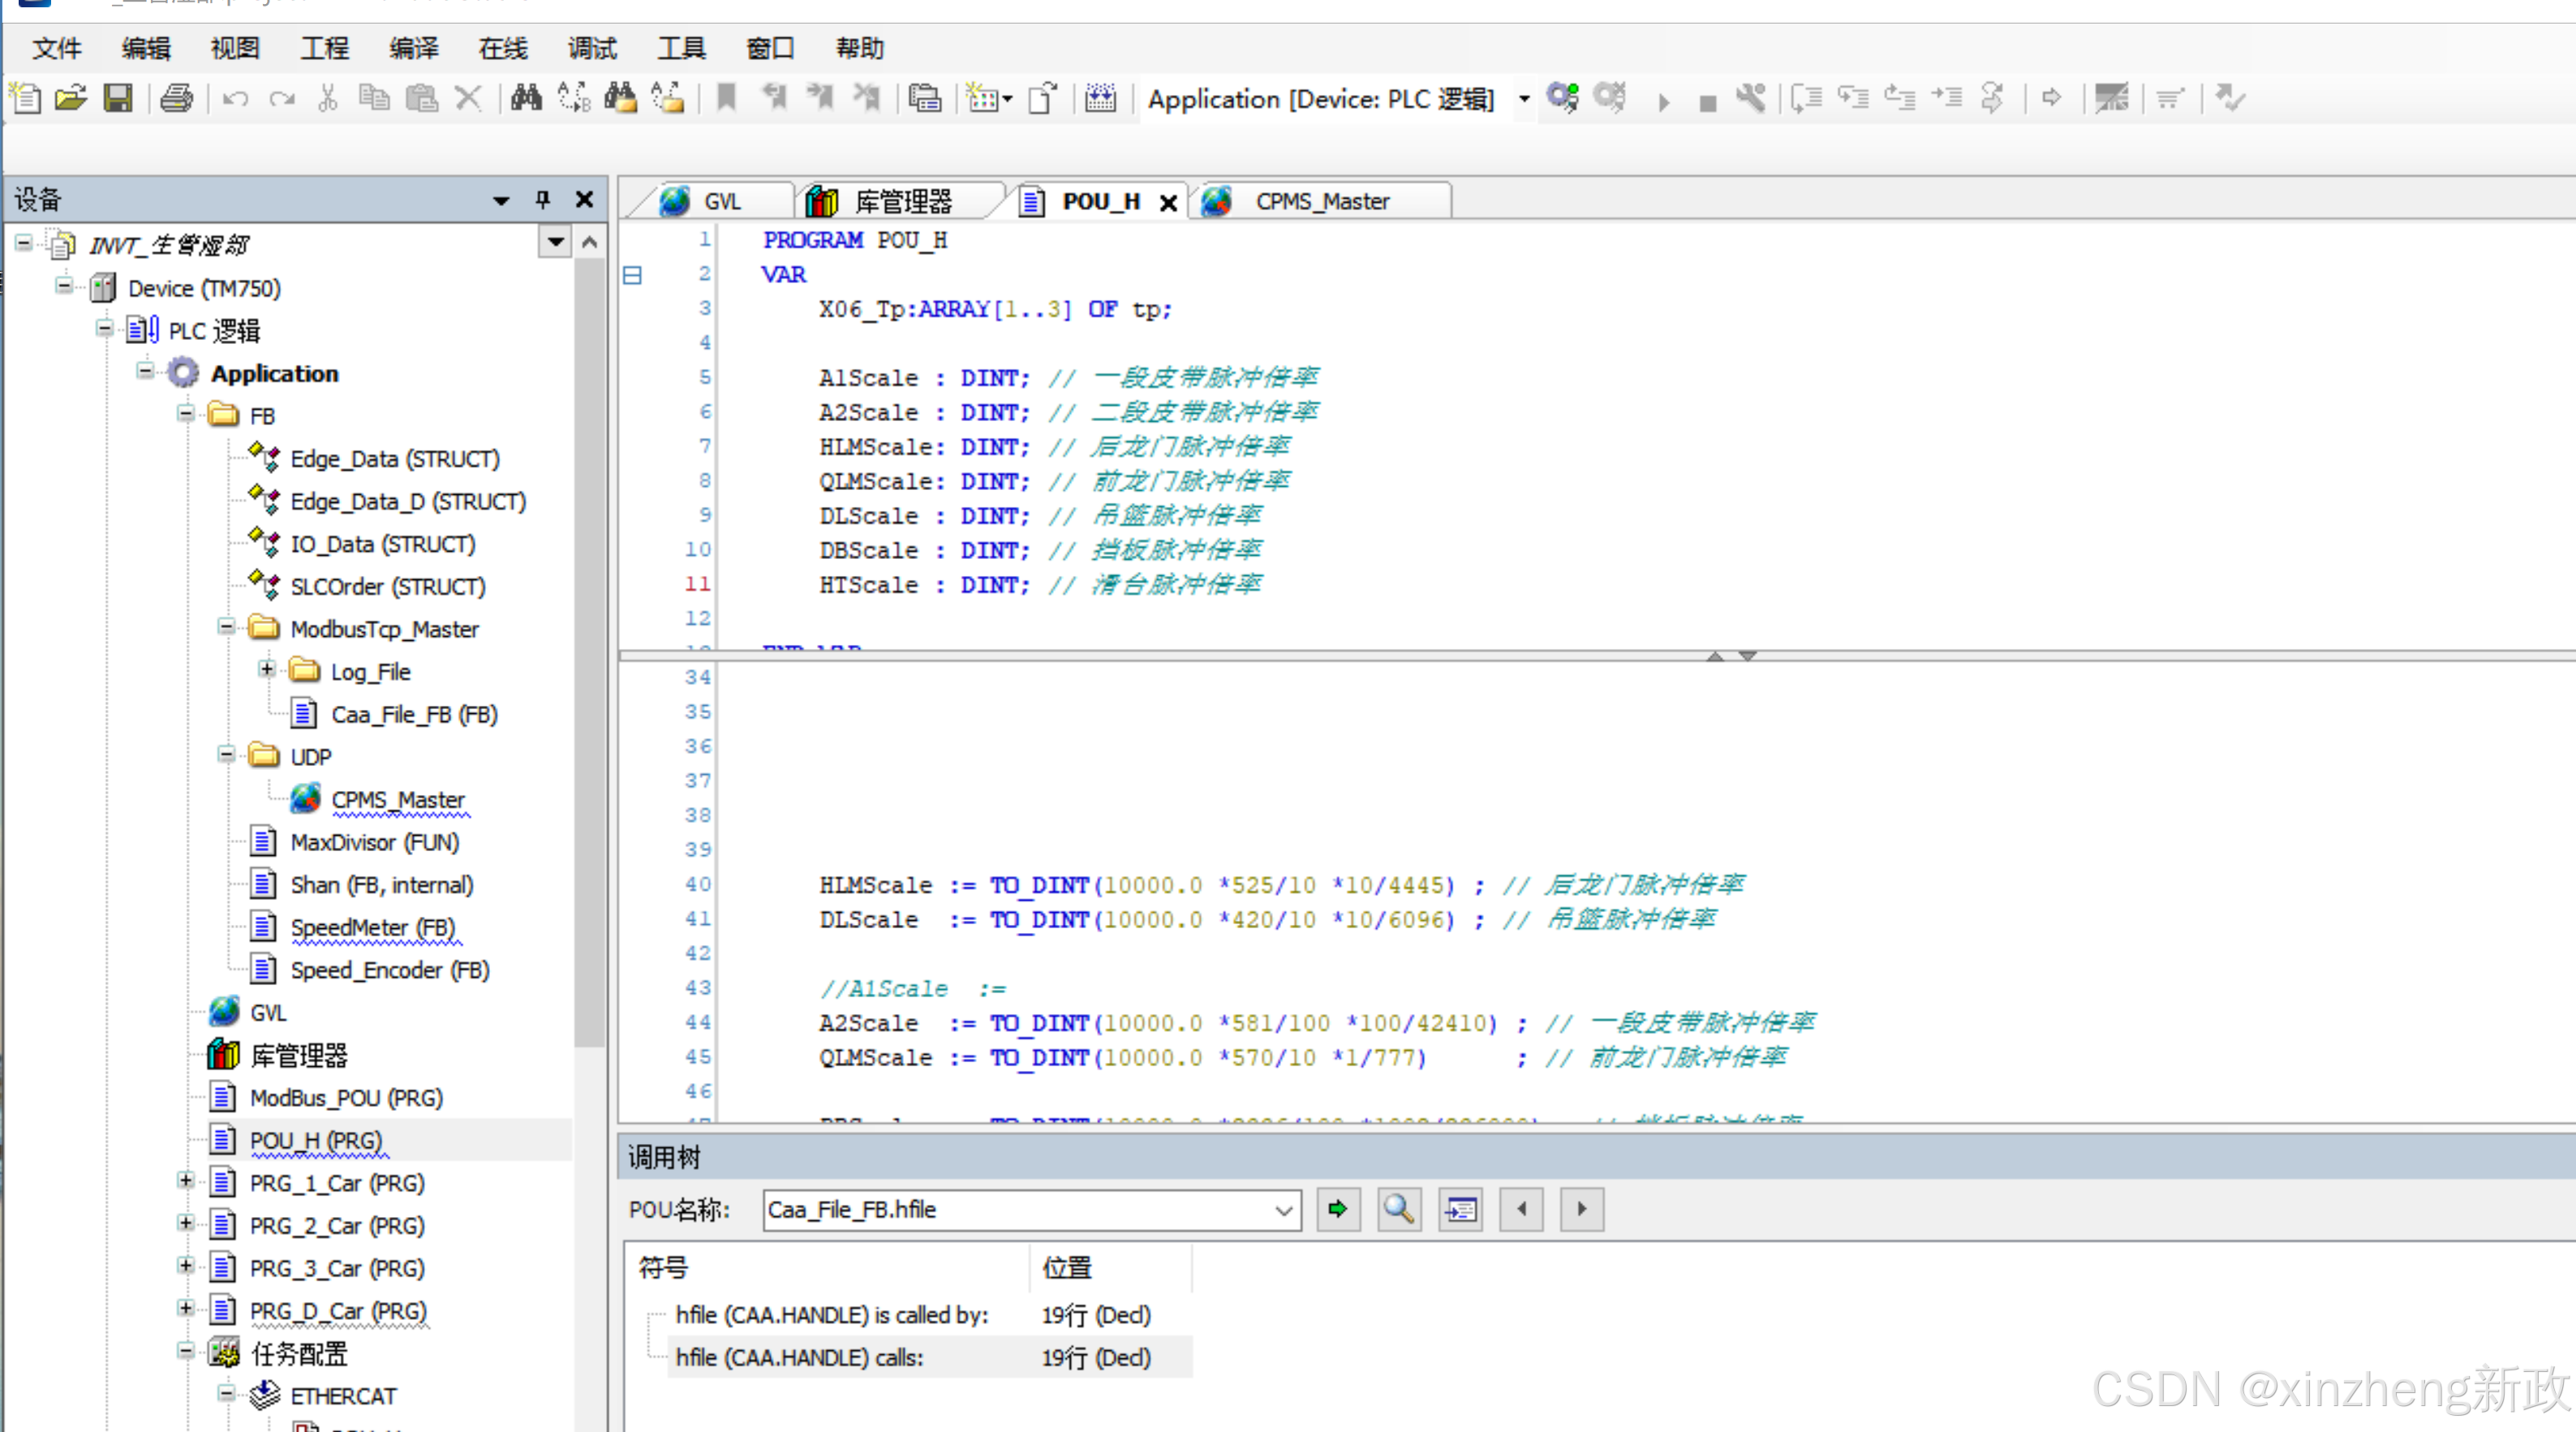Expand the Log_File folder node
This screenshot has width=2576, height=1432.
point(267,669)
